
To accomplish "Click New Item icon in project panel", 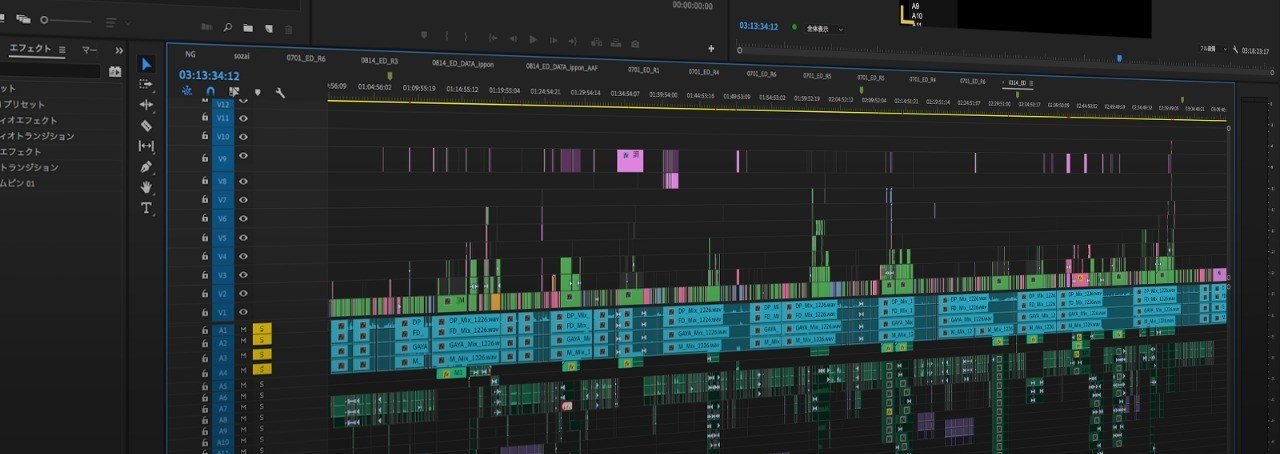I will tap(268, 30).
